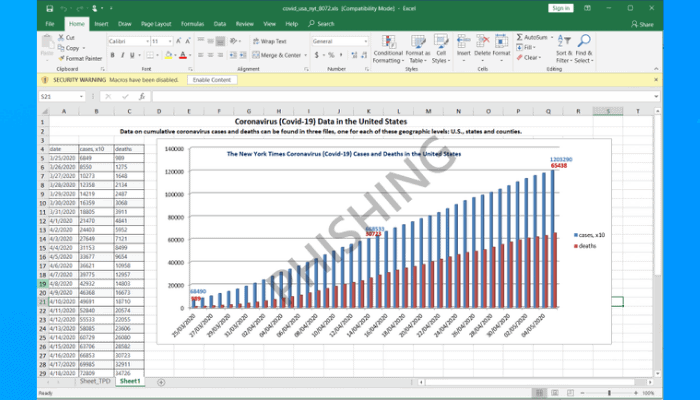700x400 pixels.
Task: Activate Format Painter brush
Action: coord(80,58)
